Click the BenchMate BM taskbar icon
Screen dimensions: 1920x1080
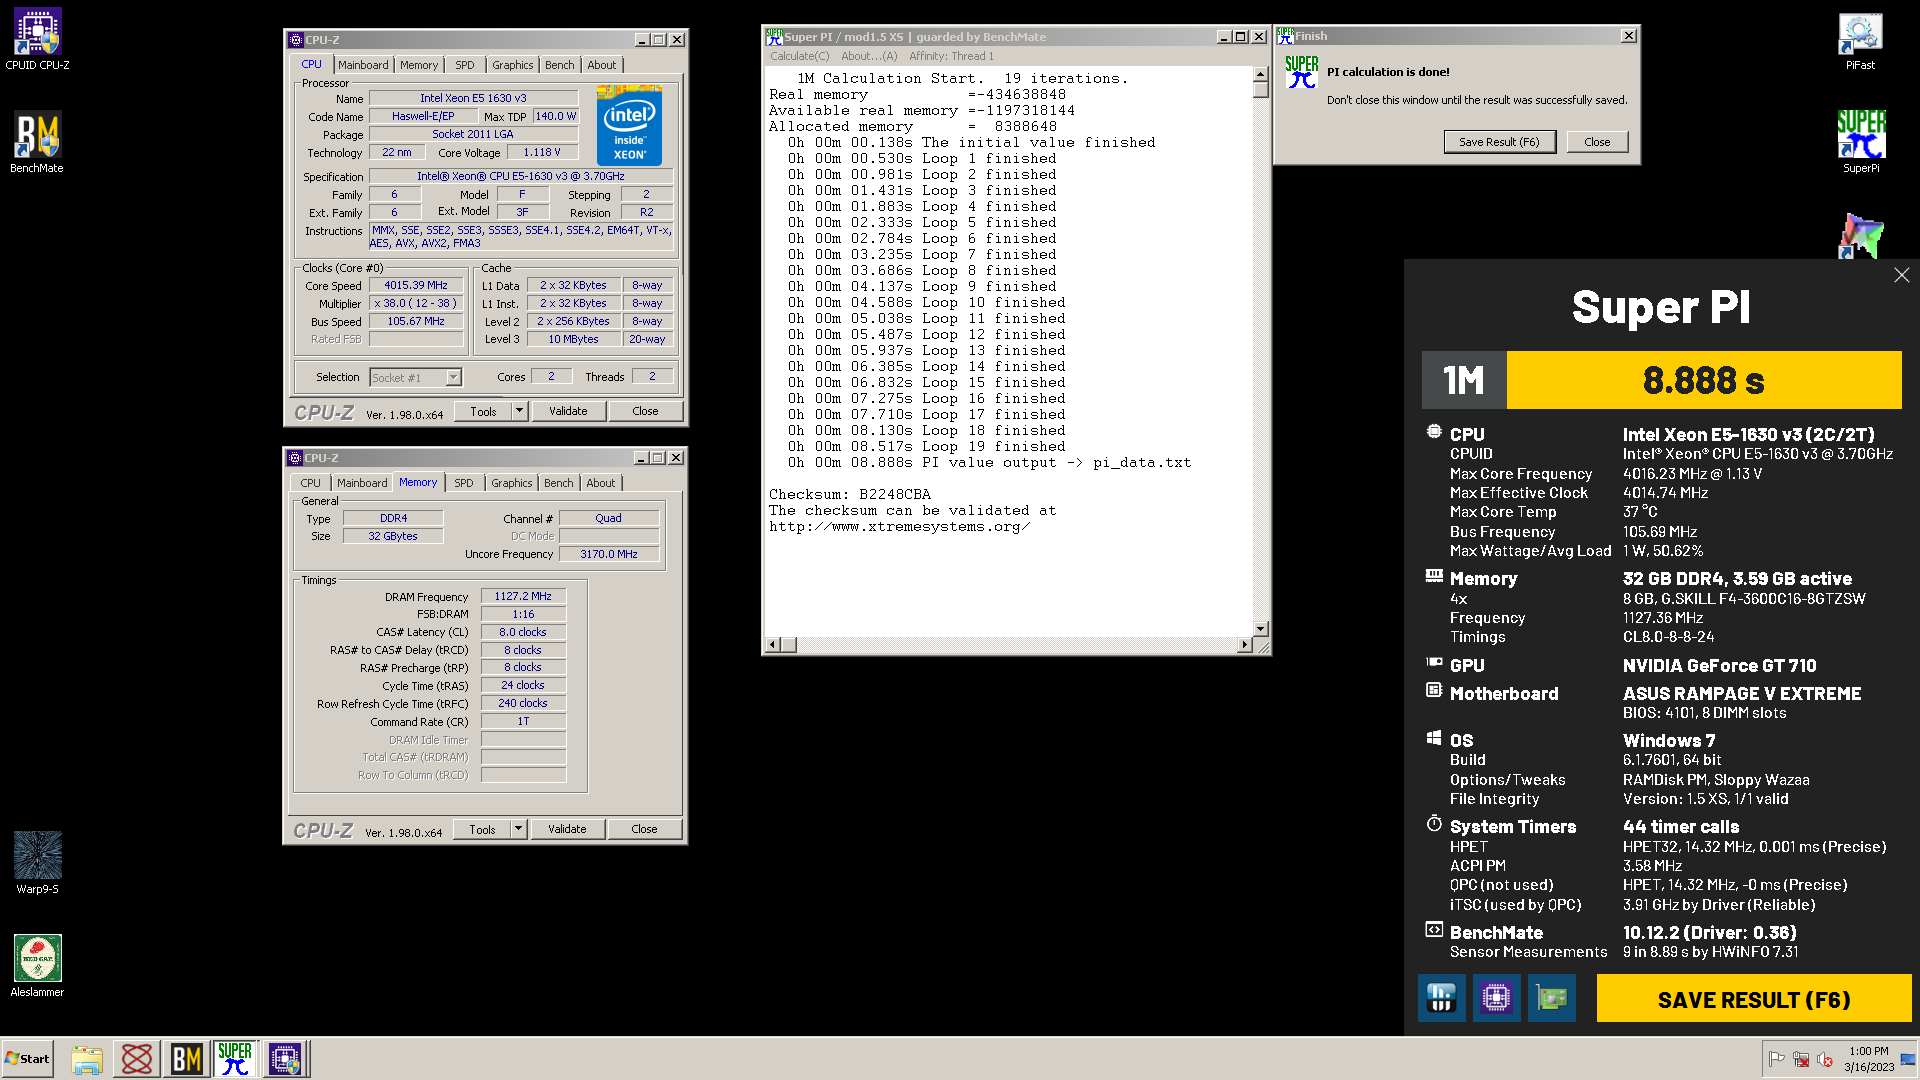pyautogui.click(x=186, y=1059)
